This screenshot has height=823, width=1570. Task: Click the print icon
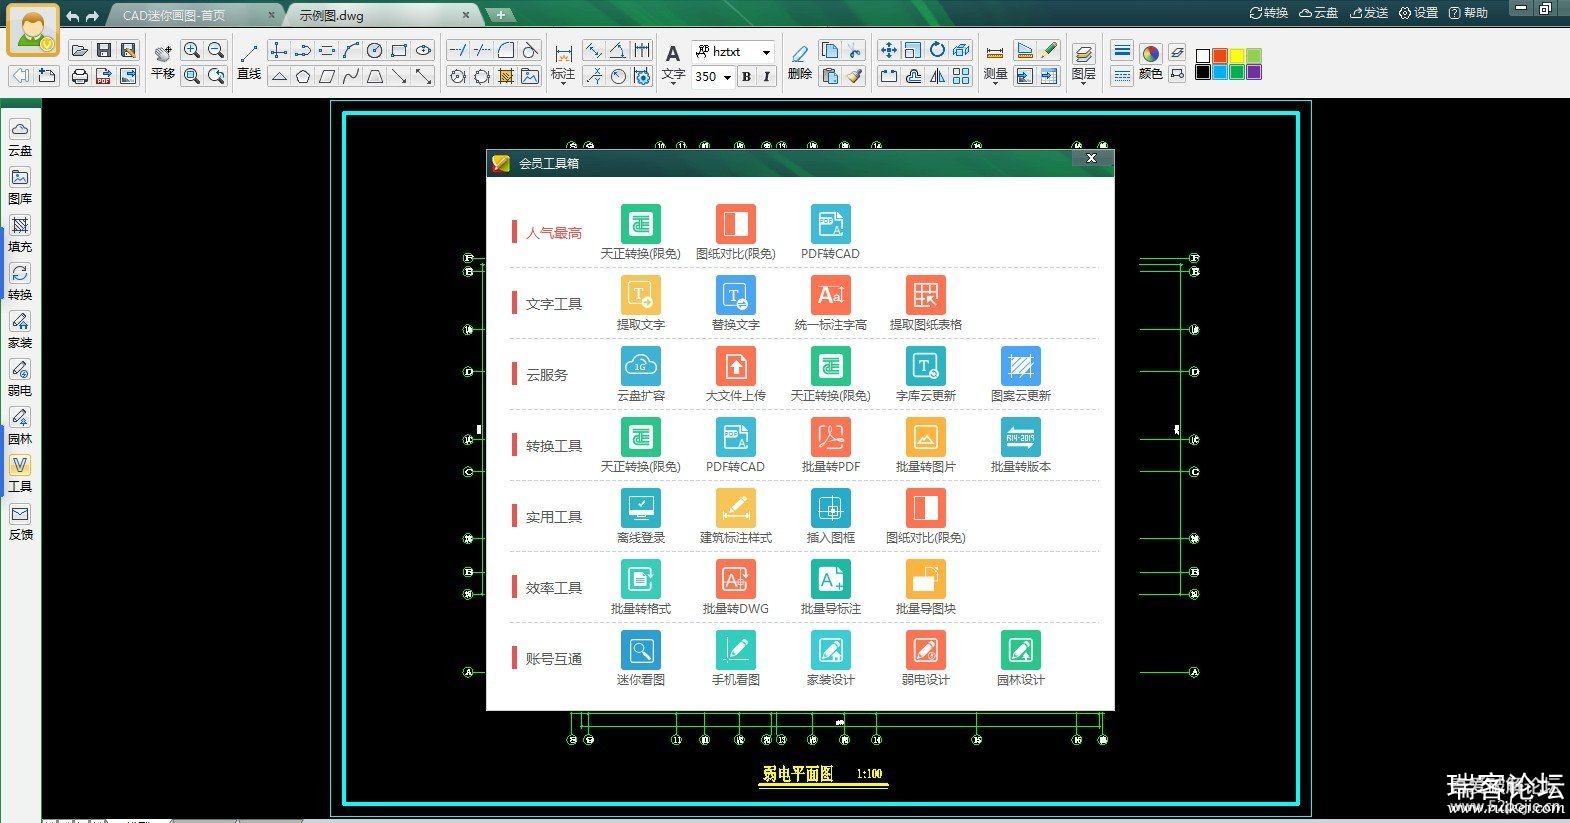pyautogui.click(x=79, y=76)
